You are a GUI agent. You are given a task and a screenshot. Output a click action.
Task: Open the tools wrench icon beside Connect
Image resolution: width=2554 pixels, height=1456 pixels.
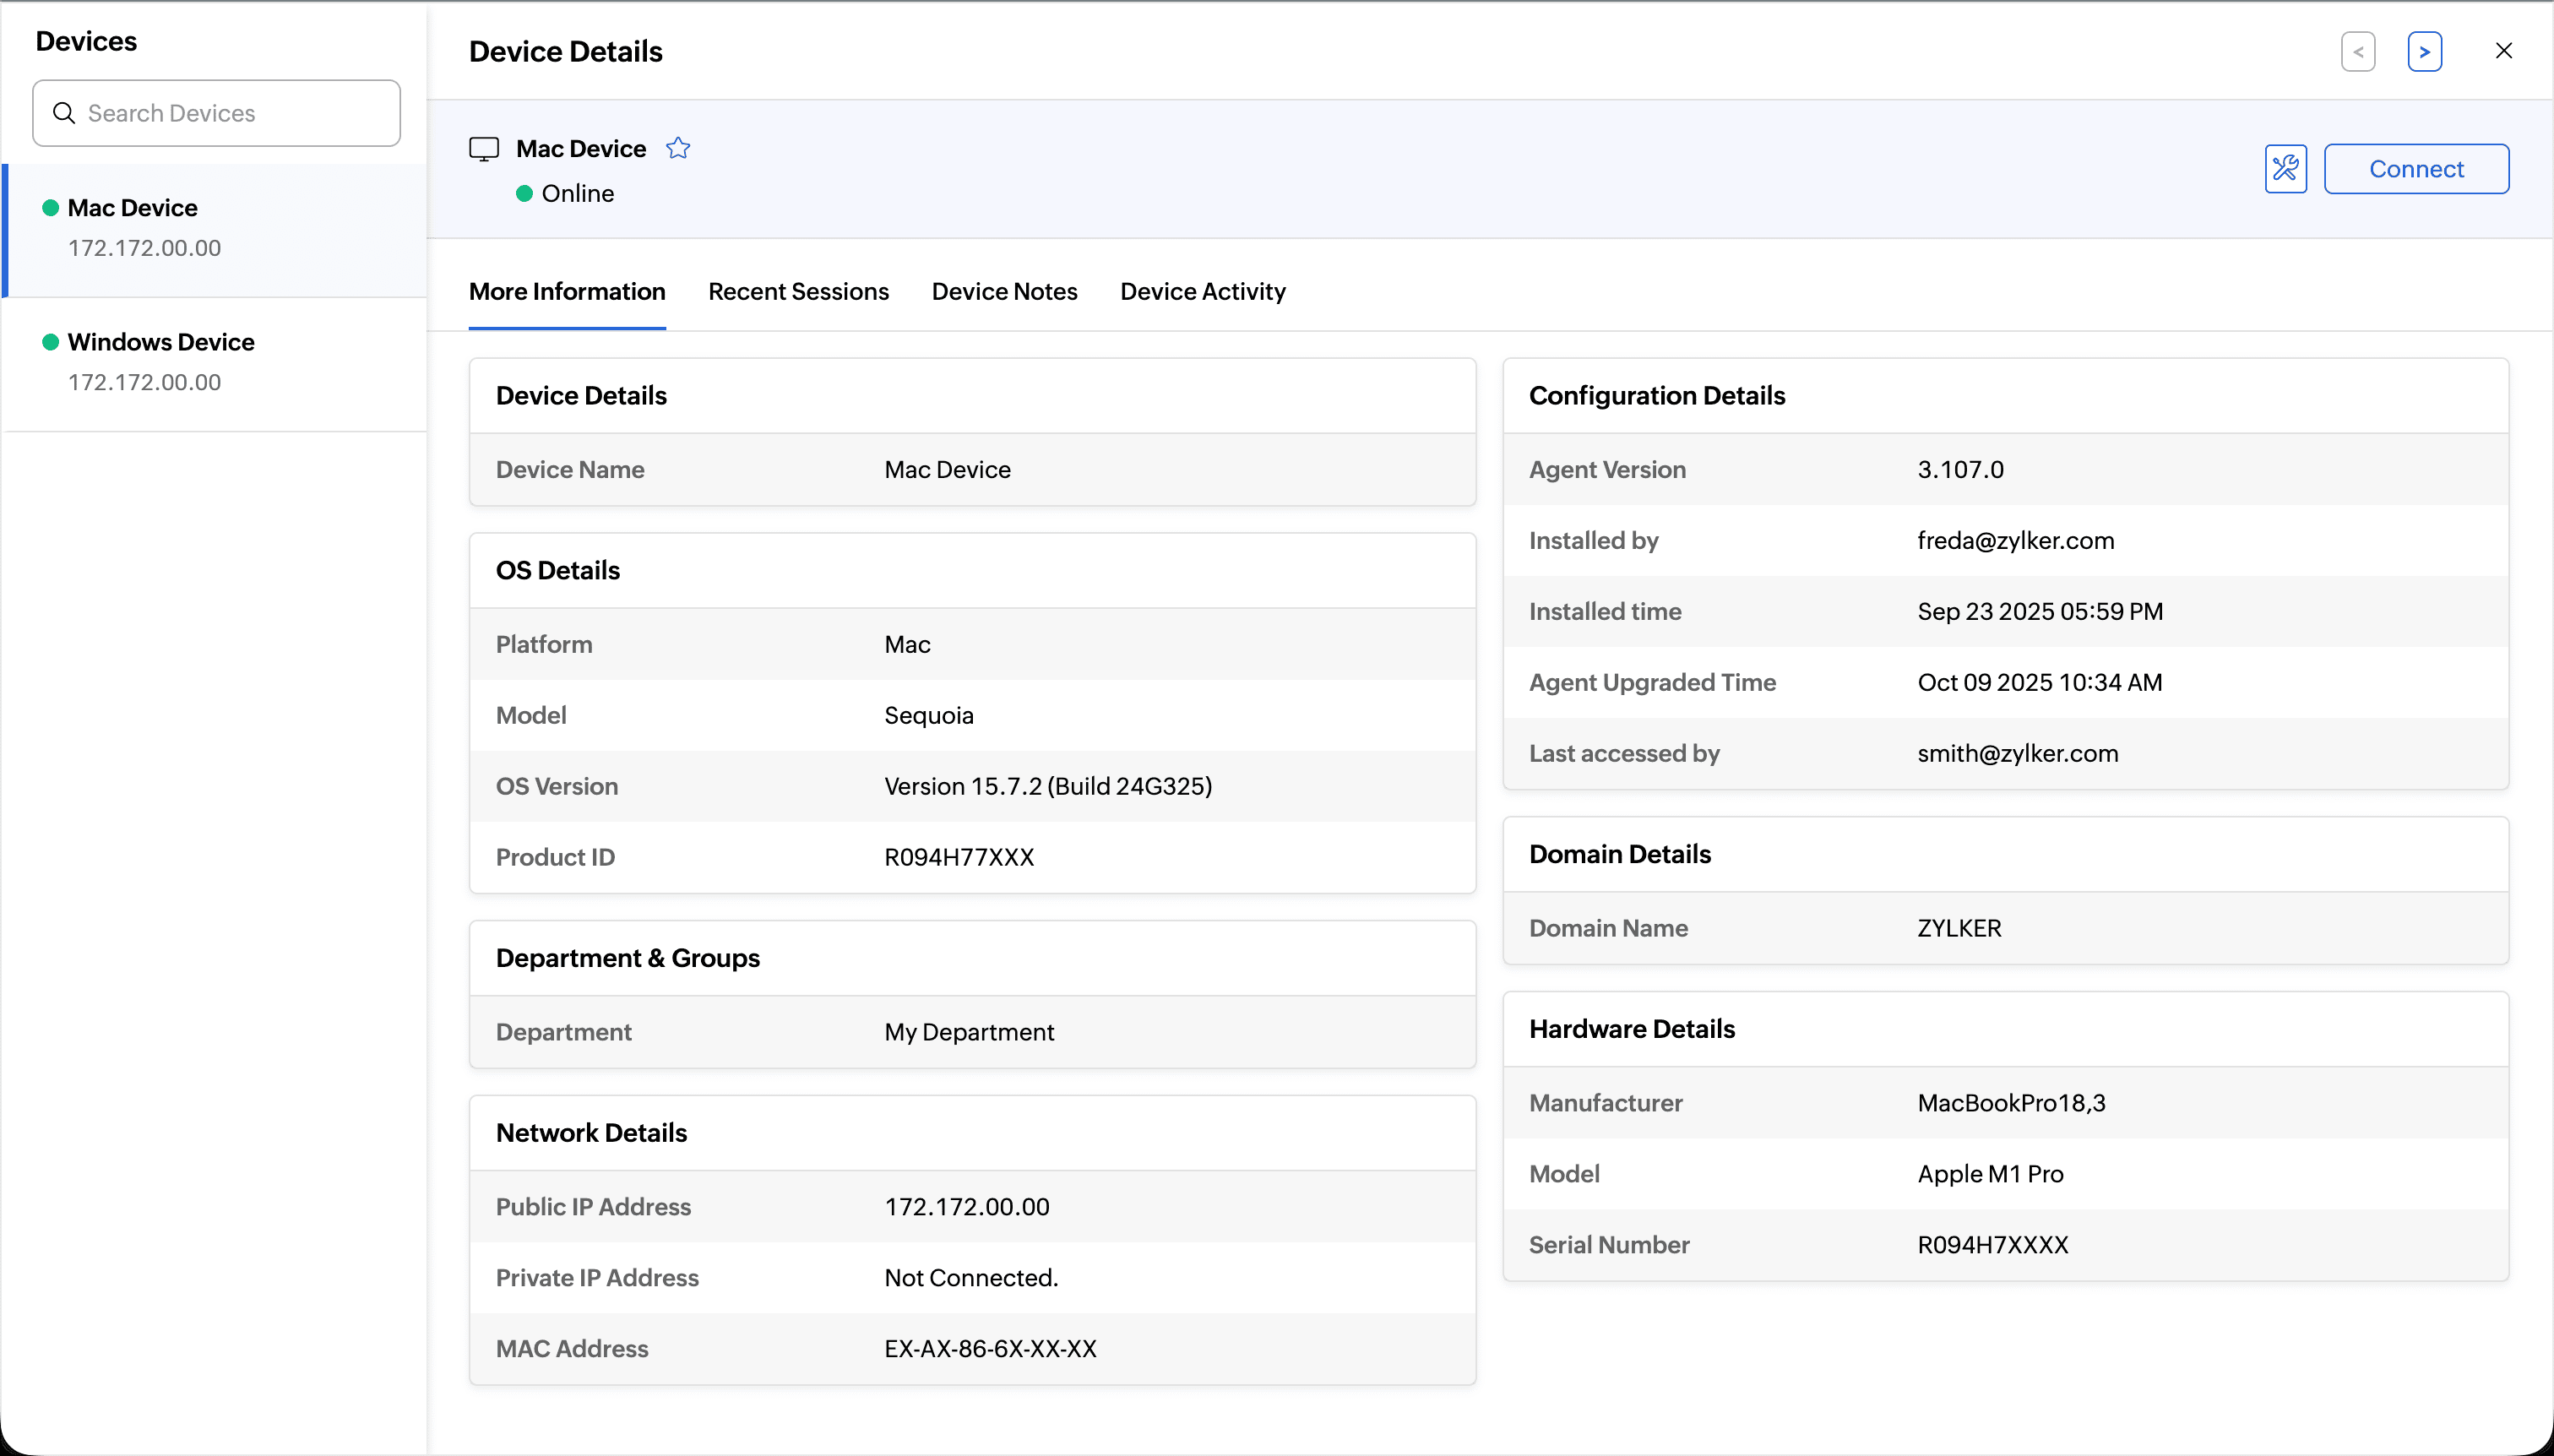click(x=2285, y=168)
